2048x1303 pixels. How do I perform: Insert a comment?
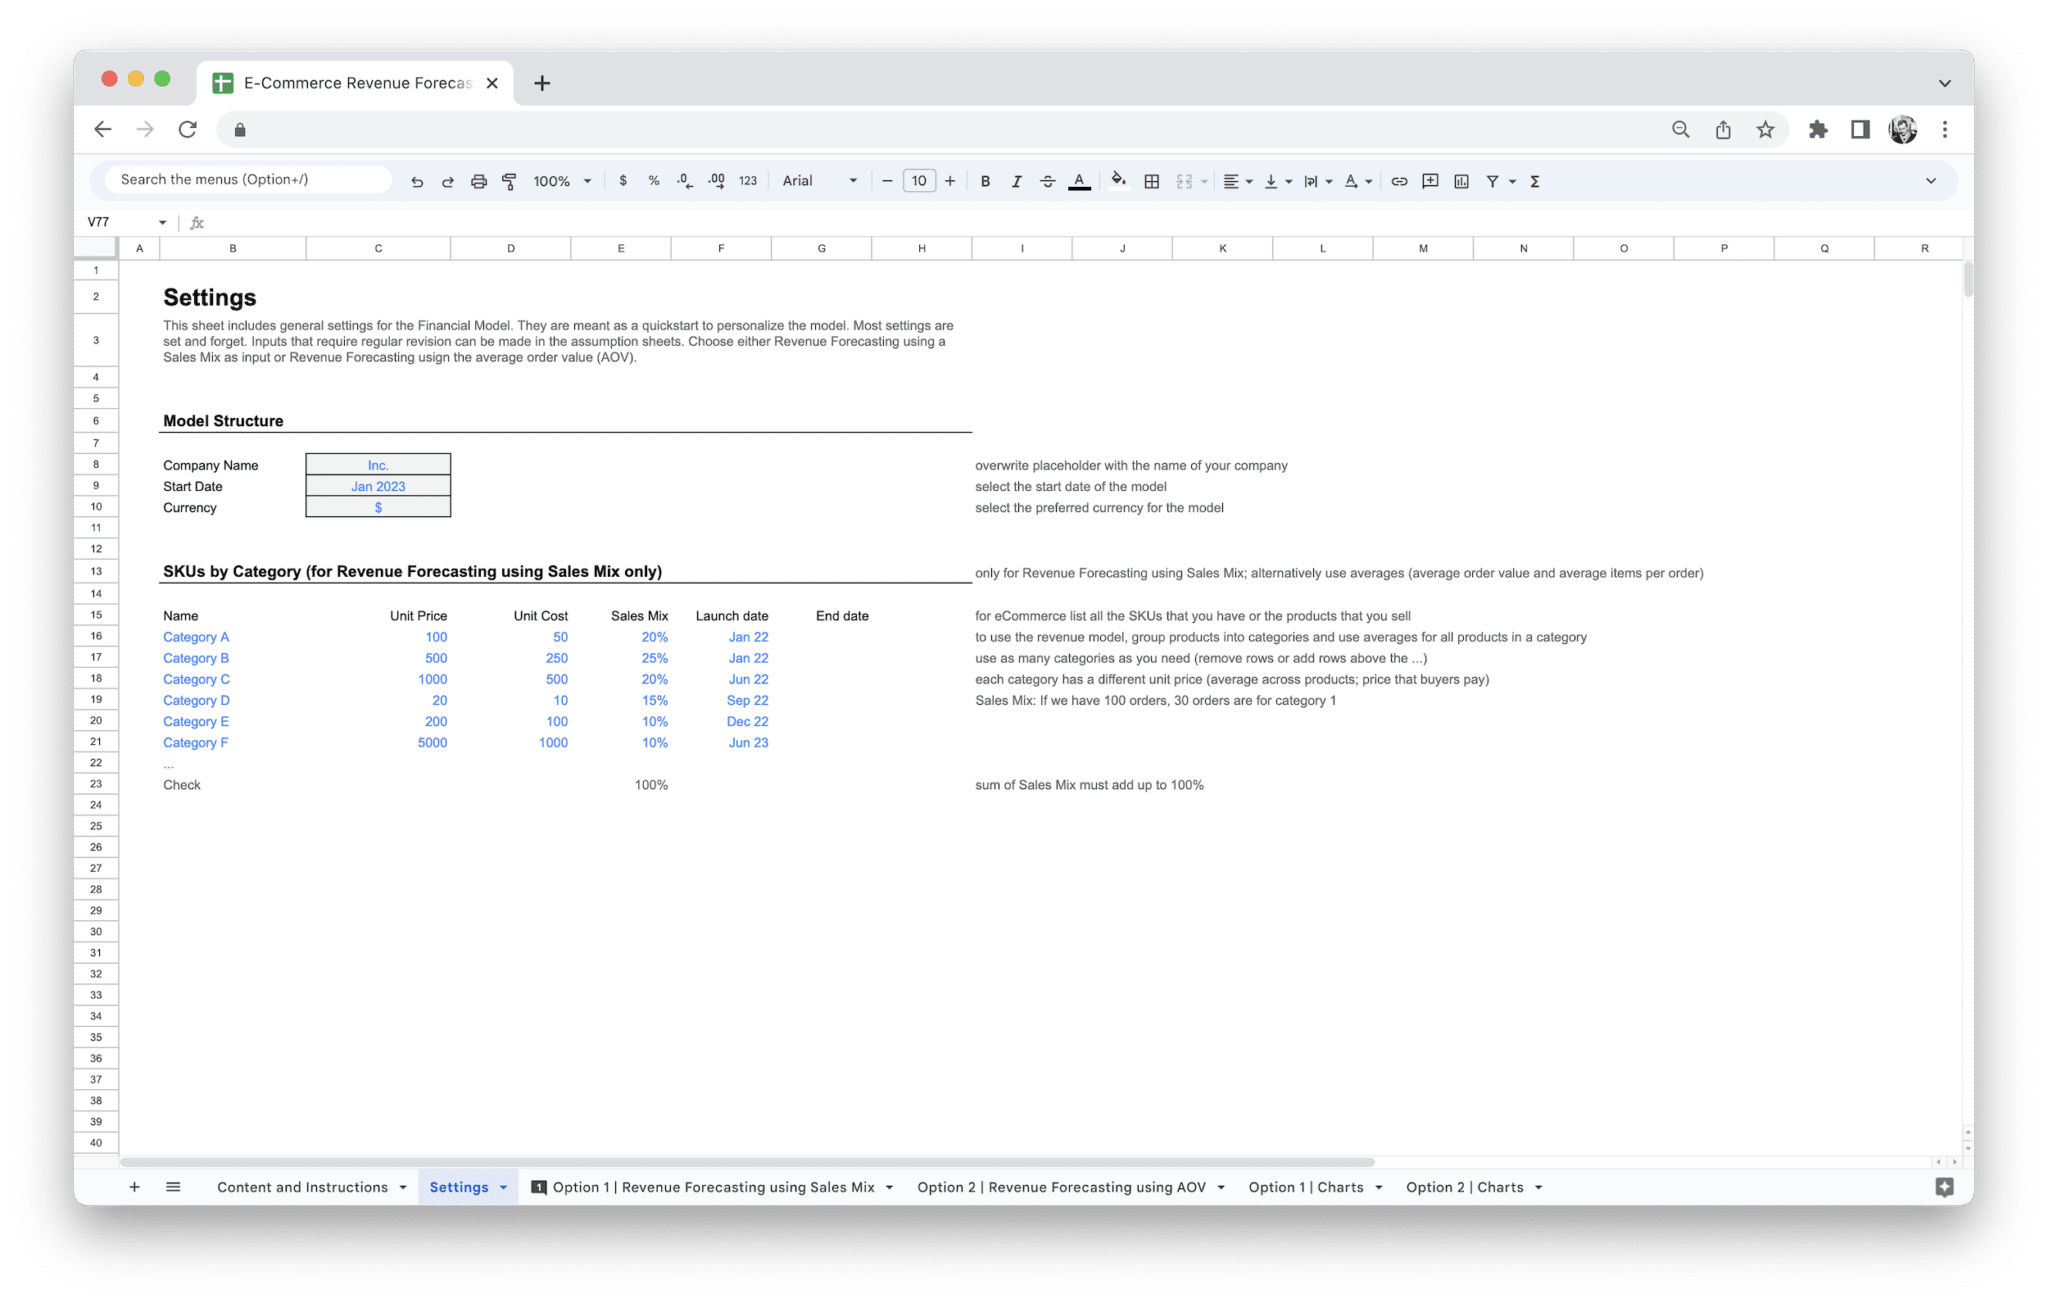(x=1429, y=181)
